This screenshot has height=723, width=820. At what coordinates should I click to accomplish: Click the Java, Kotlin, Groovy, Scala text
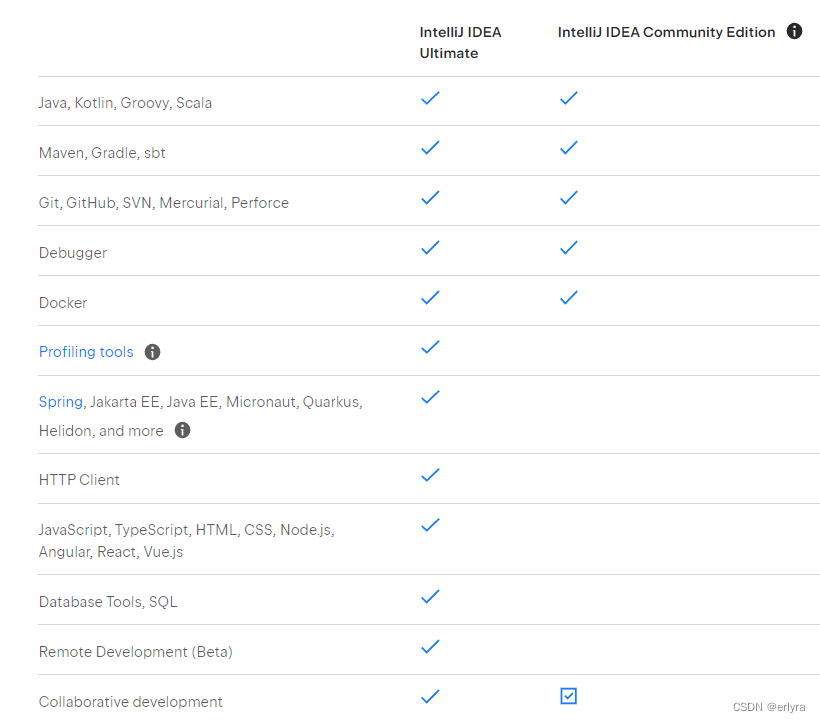125,103
